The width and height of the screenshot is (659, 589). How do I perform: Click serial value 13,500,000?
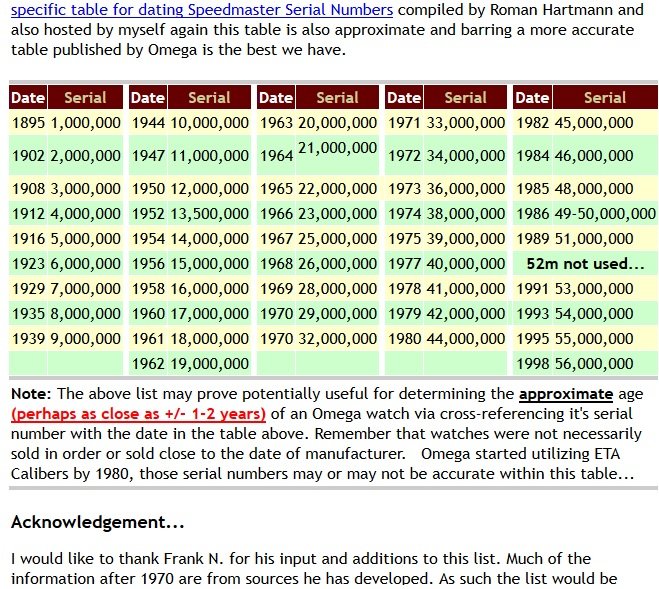209,214
